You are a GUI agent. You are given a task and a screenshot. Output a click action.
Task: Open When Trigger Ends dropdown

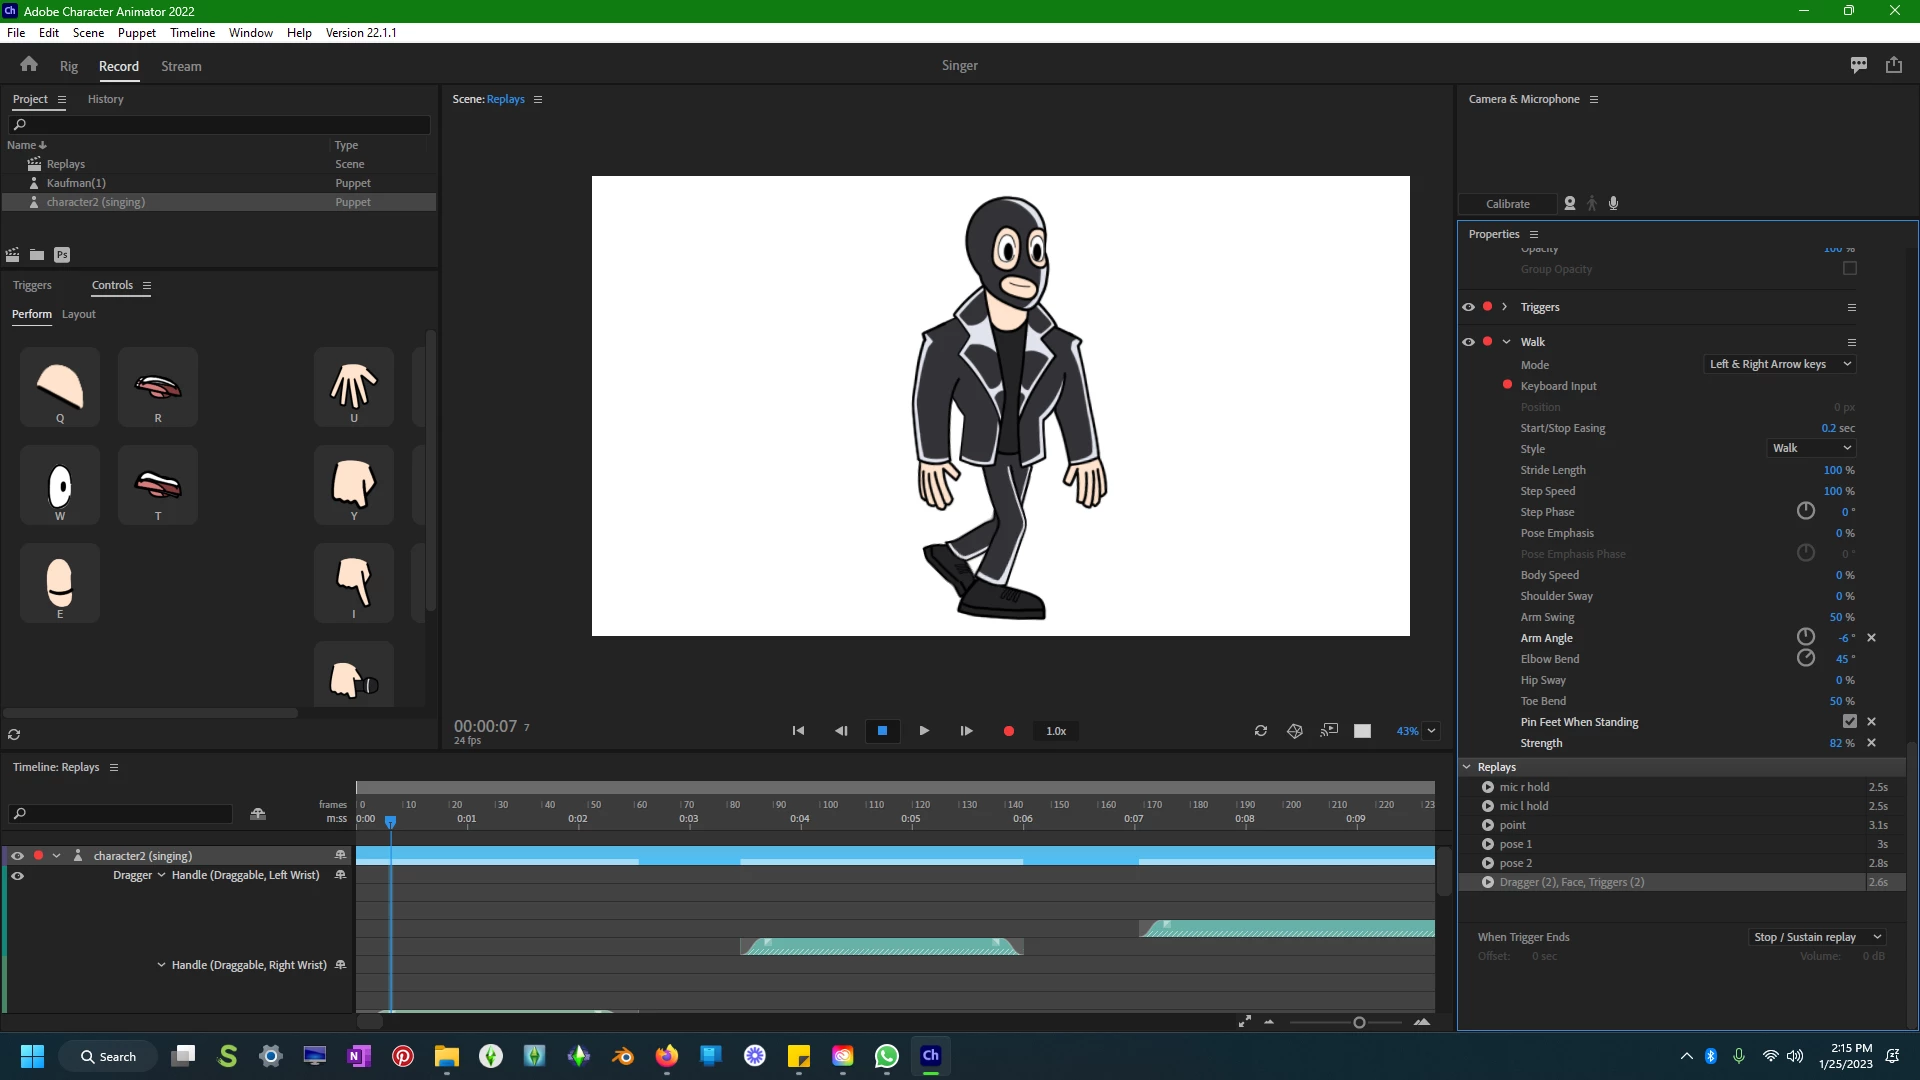[x=1816, y=937]
